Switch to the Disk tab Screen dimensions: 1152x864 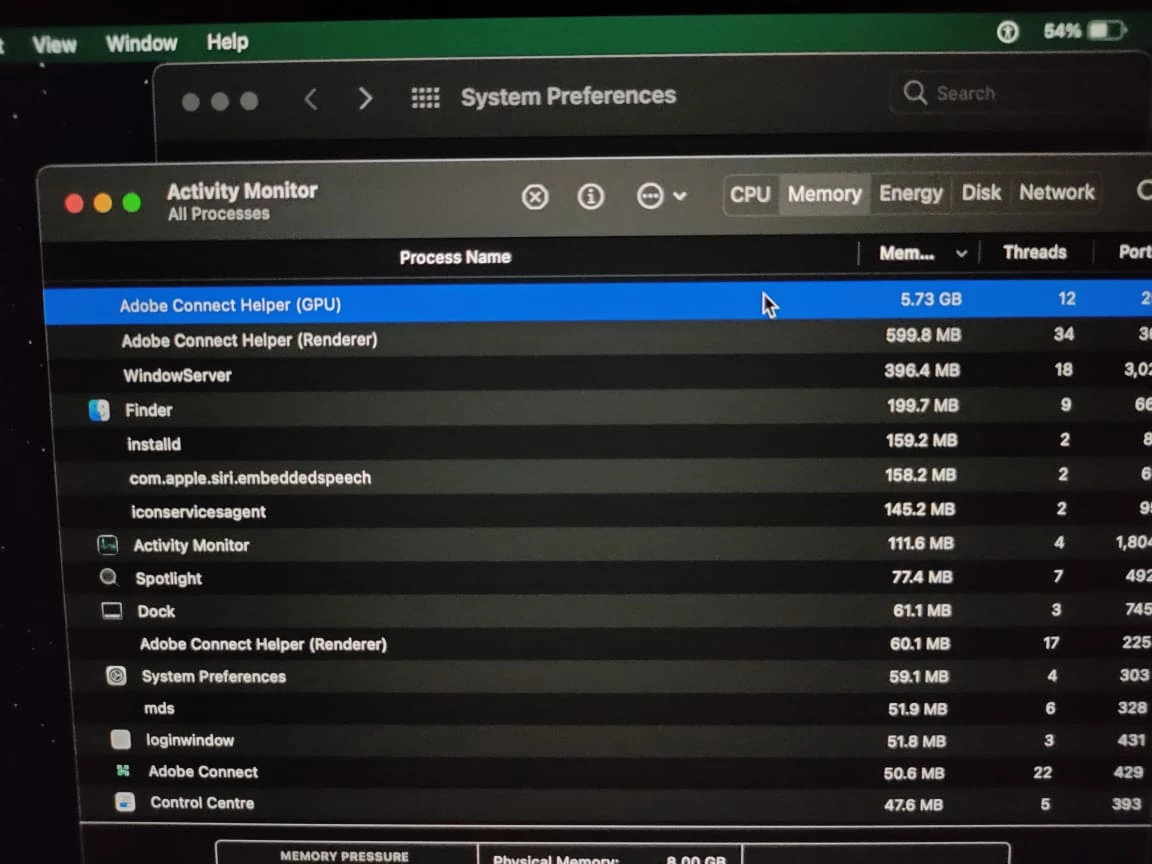tap(981, 192)
